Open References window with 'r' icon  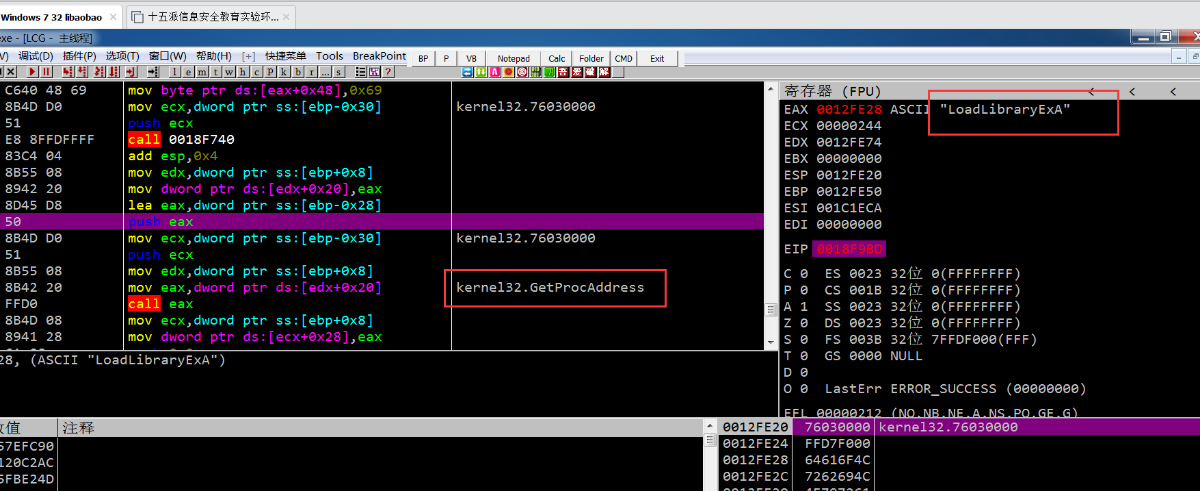pos(311,72)
